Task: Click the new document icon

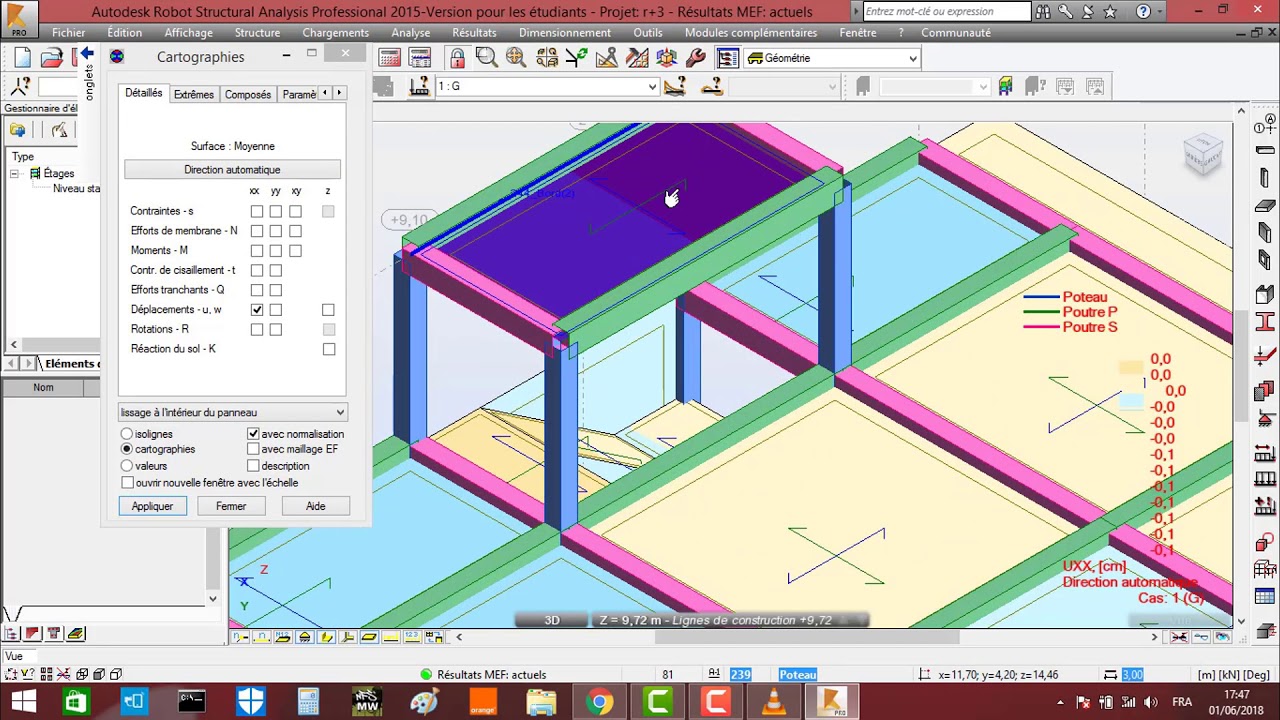Action: tap(23, 58)
